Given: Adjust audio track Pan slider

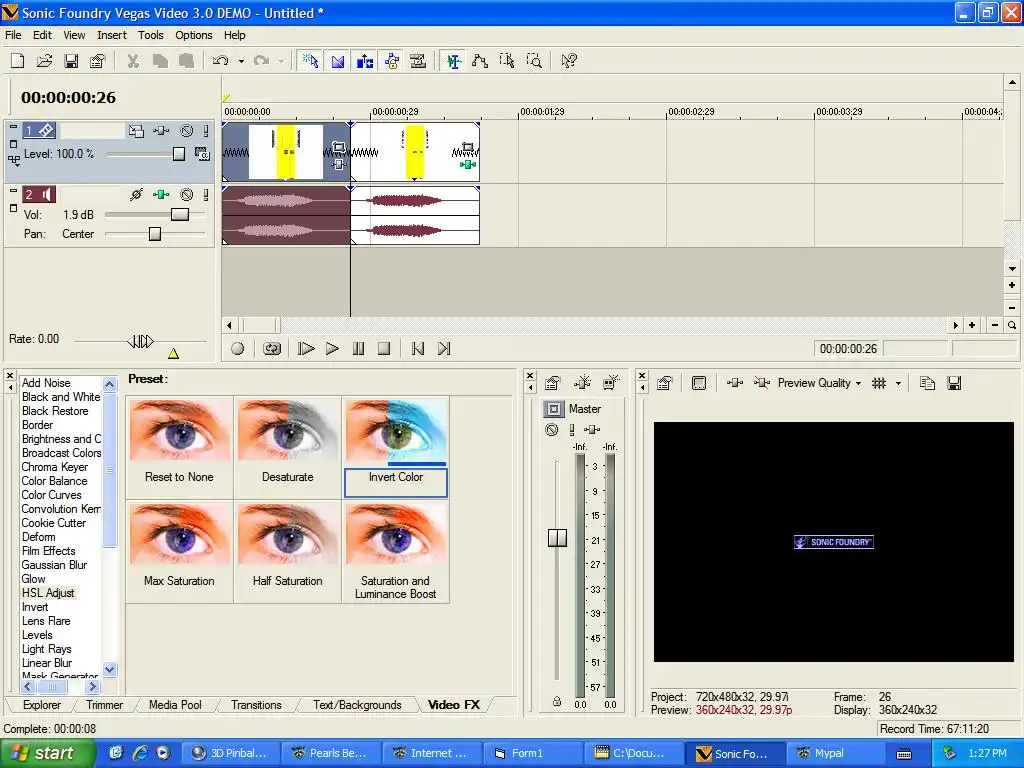Looking at the screenshot, I should click(x=155, y=234).
